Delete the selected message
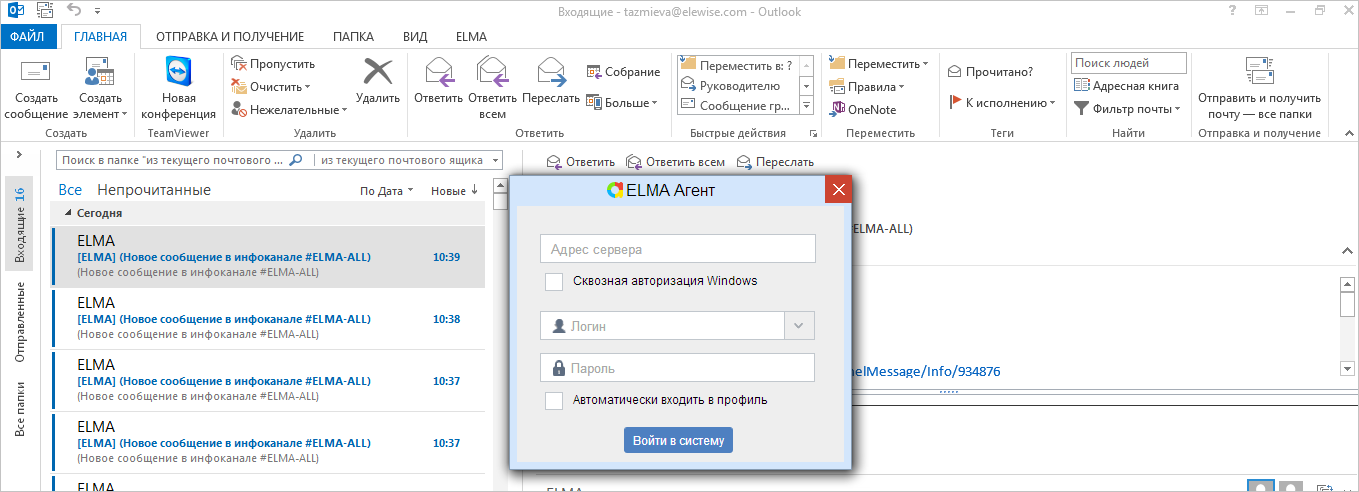1359x492 pixels. tap(377, 81)
